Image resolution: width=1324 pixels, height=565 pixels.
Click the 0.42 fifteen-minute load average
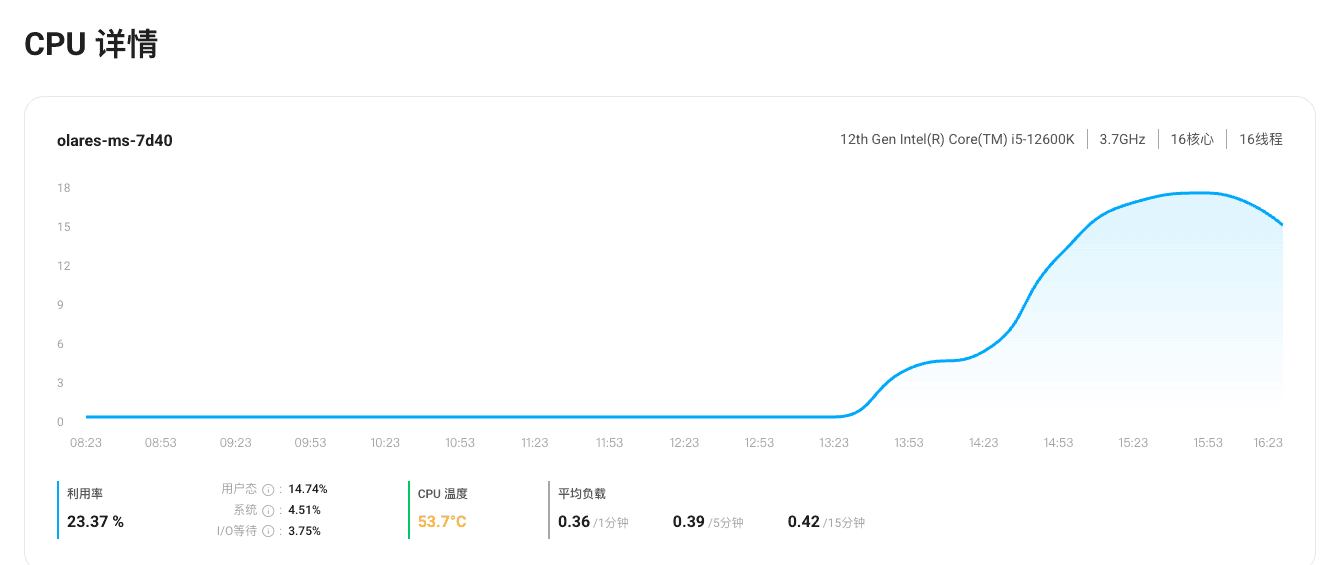(804, 521)
